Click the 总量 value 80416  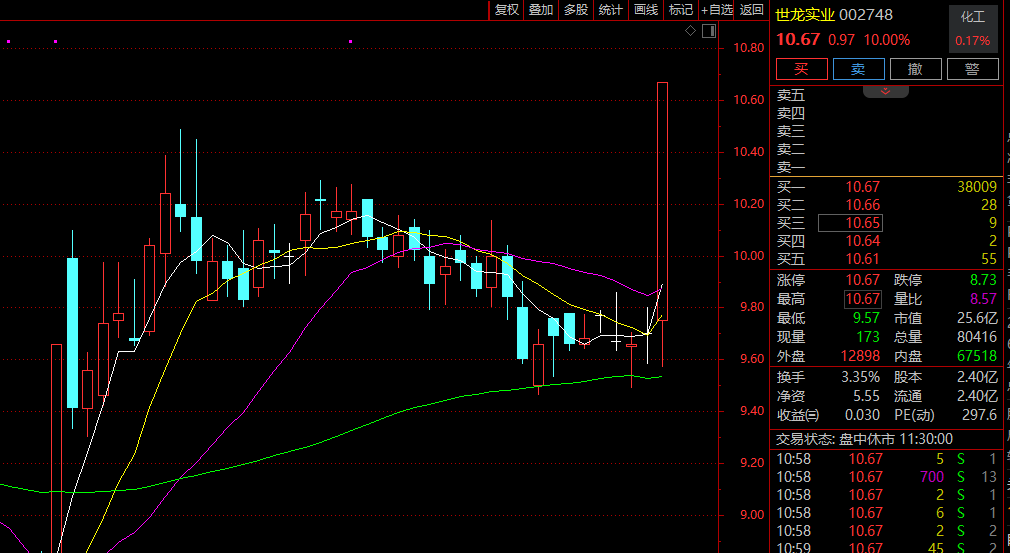coord(977,337)
